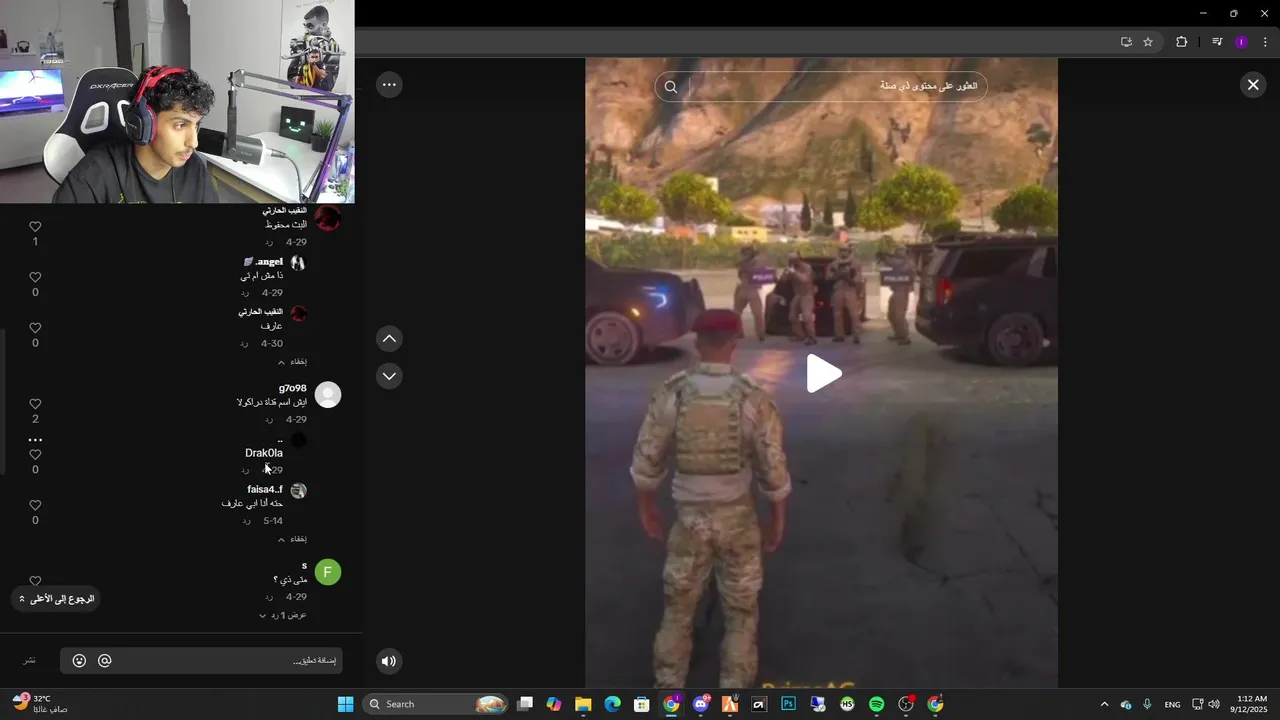The height and width of the screenshot is (720, 1280).
Task: Close the video viewer with X
Action: tap(1252, 85)
